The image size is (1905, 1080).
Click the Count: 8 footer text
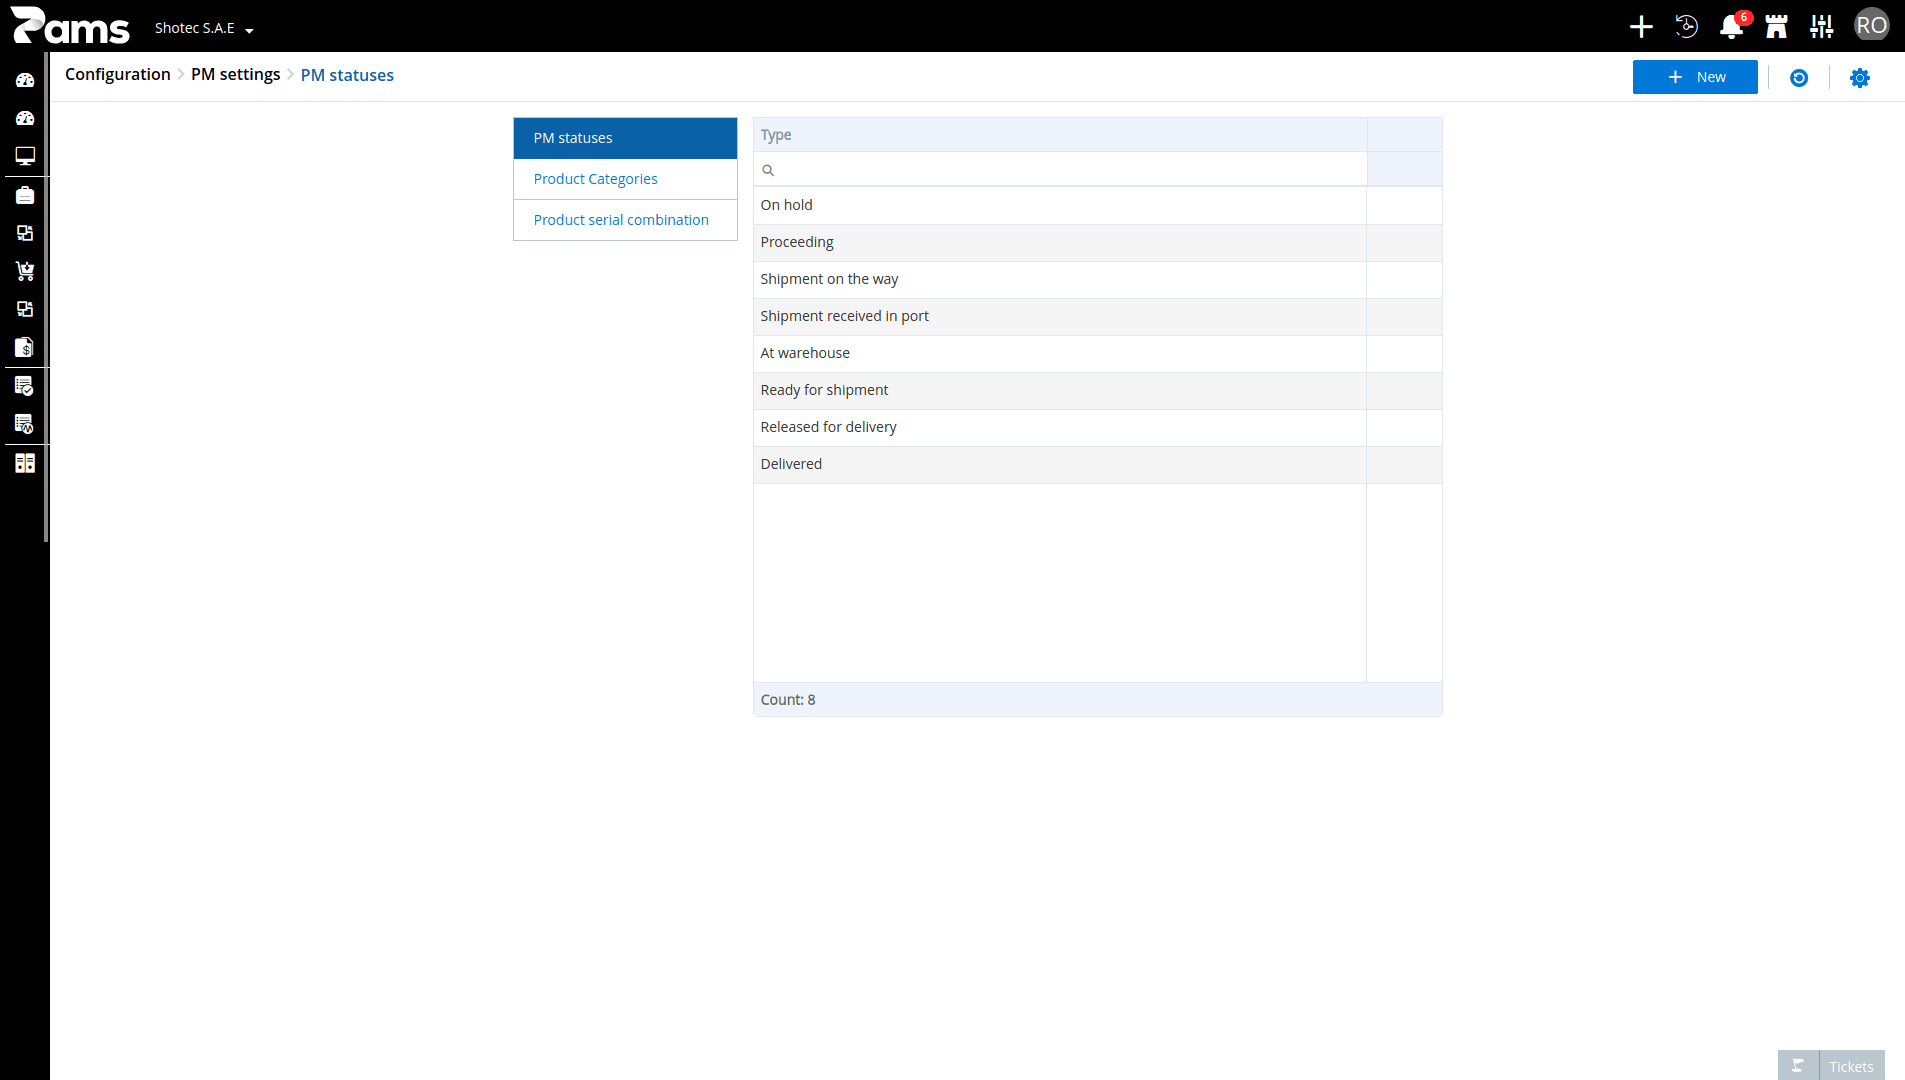coord(788,700)
